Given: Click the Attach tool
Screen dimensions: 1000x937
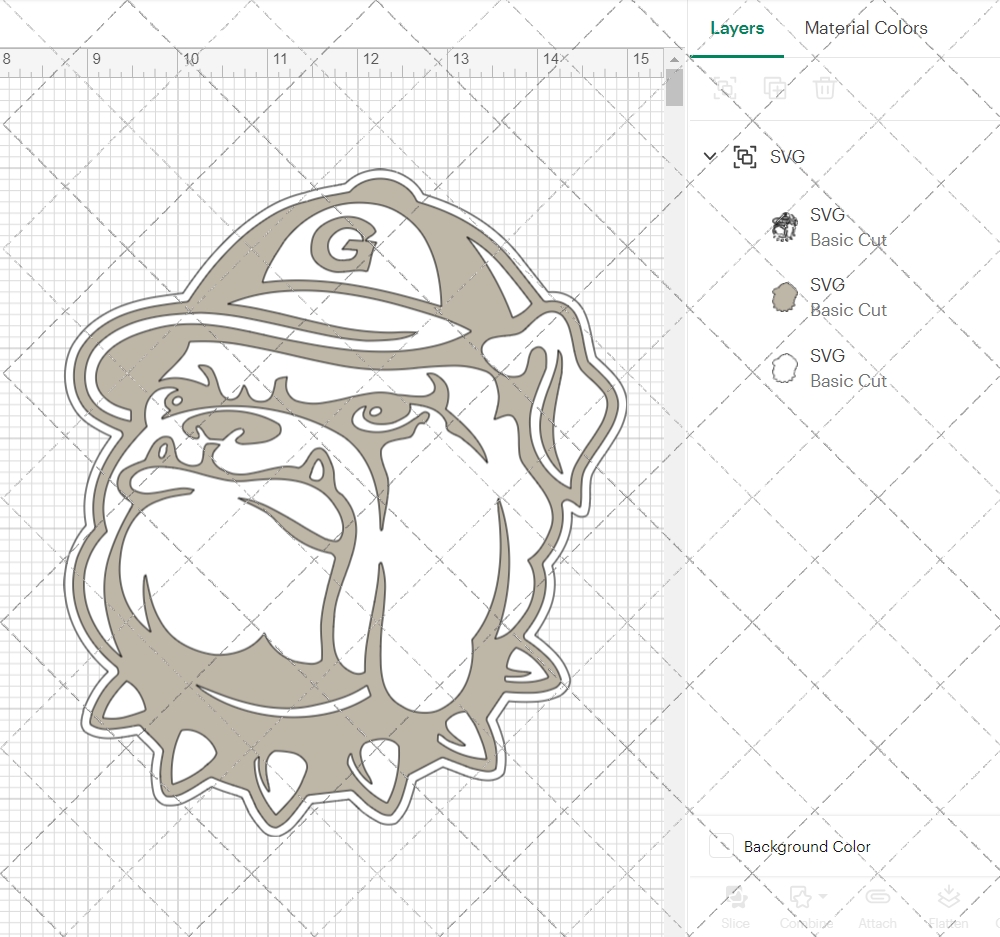Looking at the screenshot, I should click(x=878, y=907).
